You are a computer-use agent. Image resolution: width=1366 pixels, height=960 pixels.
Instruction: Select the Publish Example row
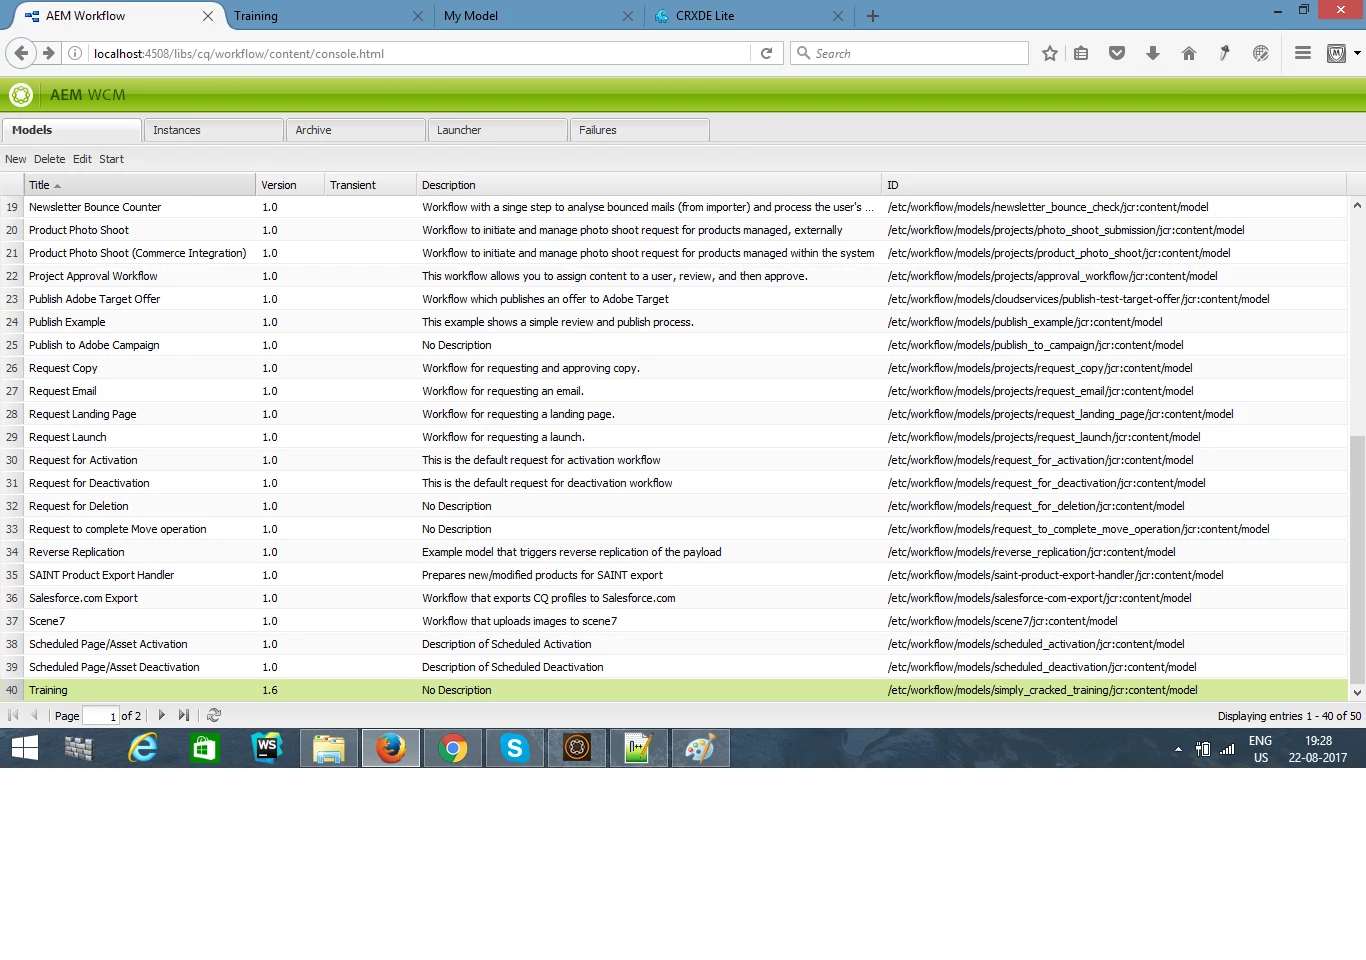[674, 322]
